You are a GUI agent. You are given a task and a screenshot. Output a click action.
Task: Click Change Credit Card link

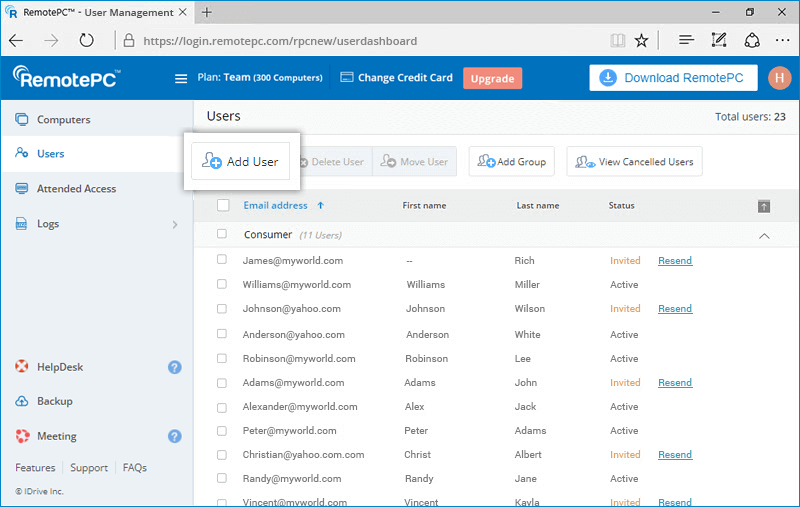[396, 78]
